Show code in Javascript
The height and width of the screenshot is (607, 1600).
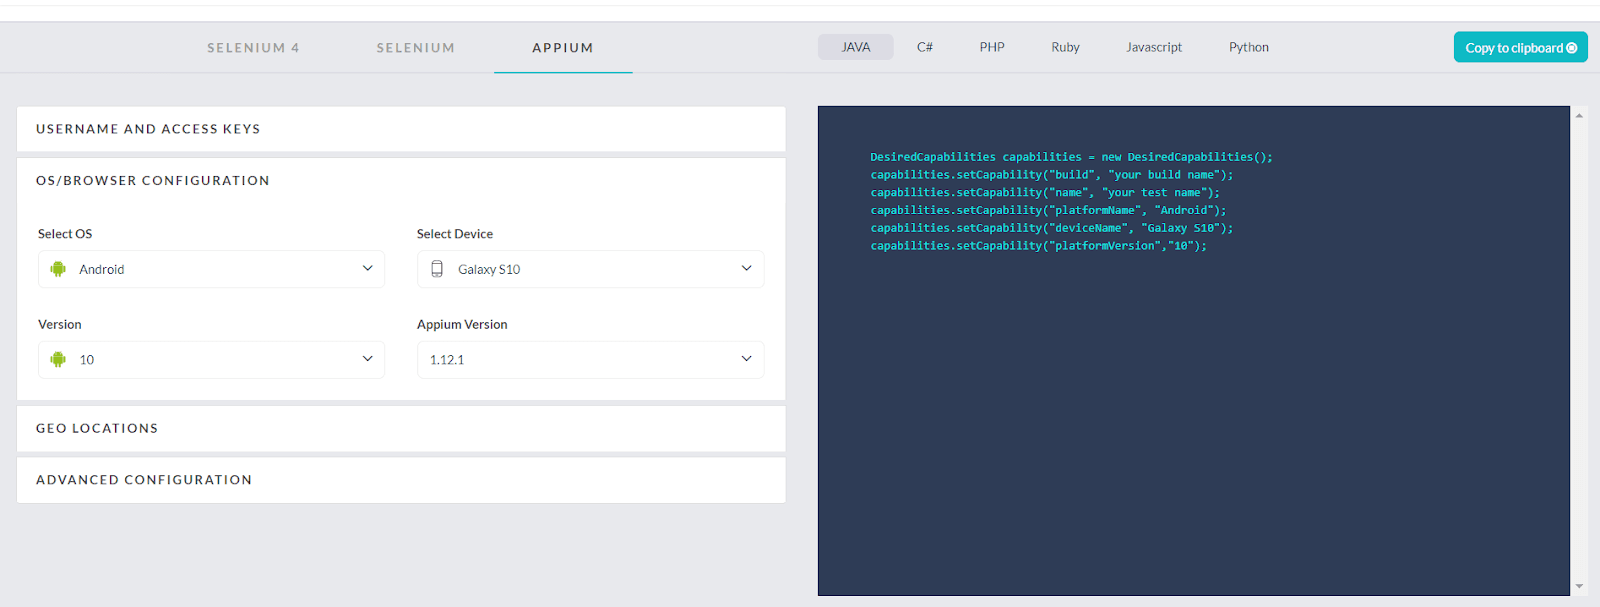pyautogui.click(x=1153, y=47)
